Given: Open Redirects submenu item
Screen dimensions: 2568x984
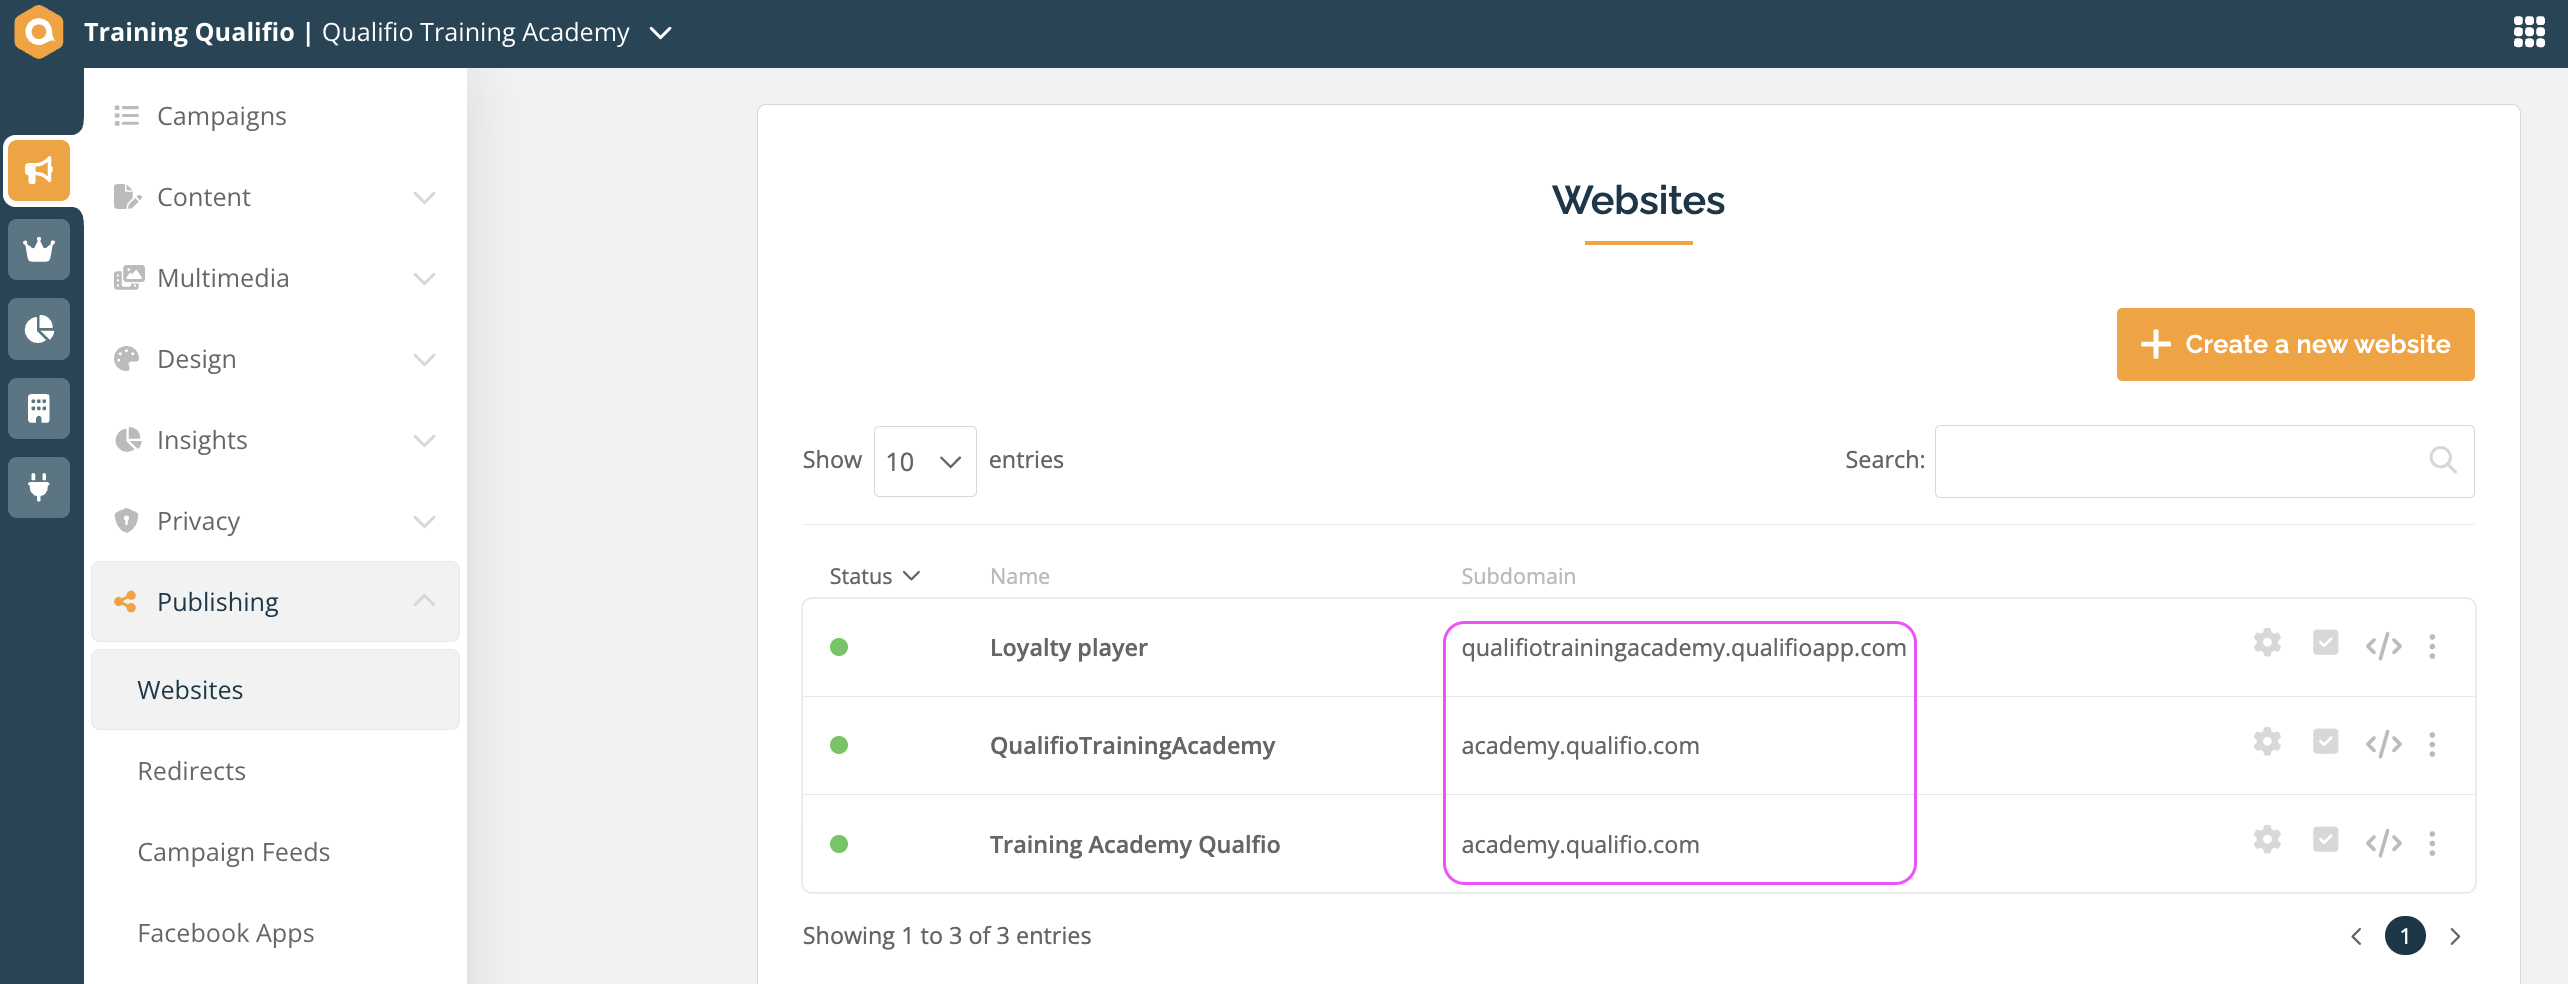Looking at the screenshot, I should point(191,771).
